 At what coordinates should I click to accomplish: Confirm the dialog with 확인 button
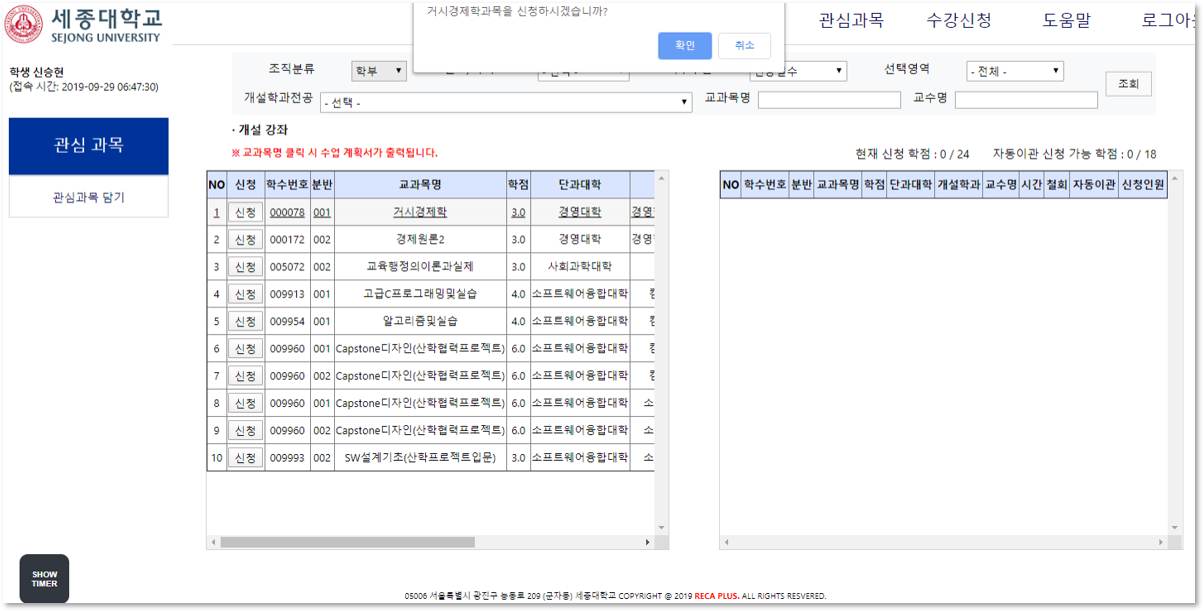click(685, 46)
